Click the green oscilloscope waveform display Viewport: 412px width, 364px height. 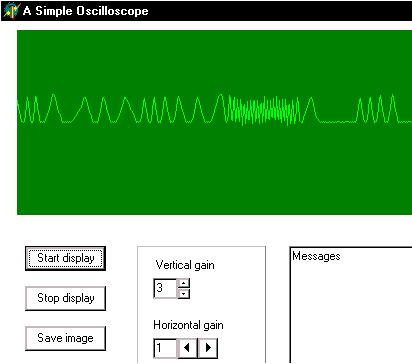click(x=214, y=122)
